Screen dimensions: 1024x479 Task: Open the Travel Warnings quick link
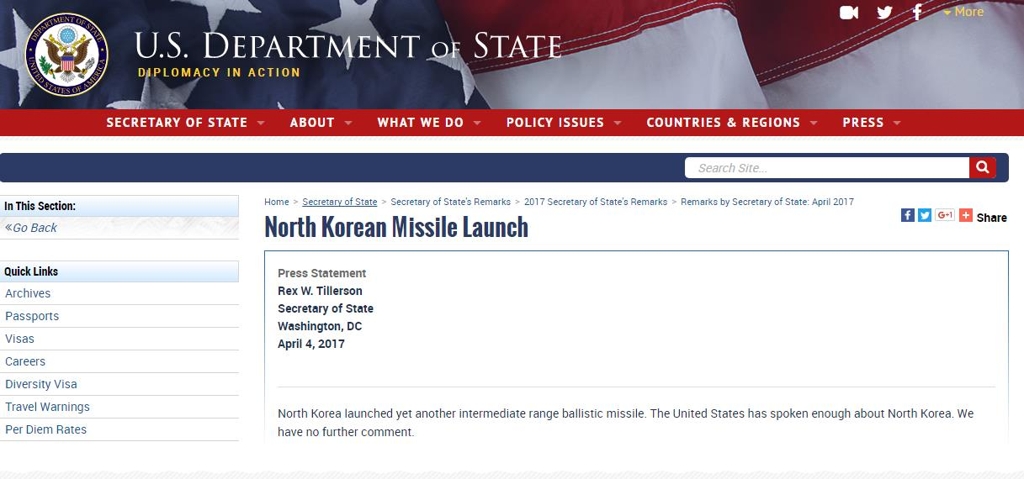tap(47, 406)
